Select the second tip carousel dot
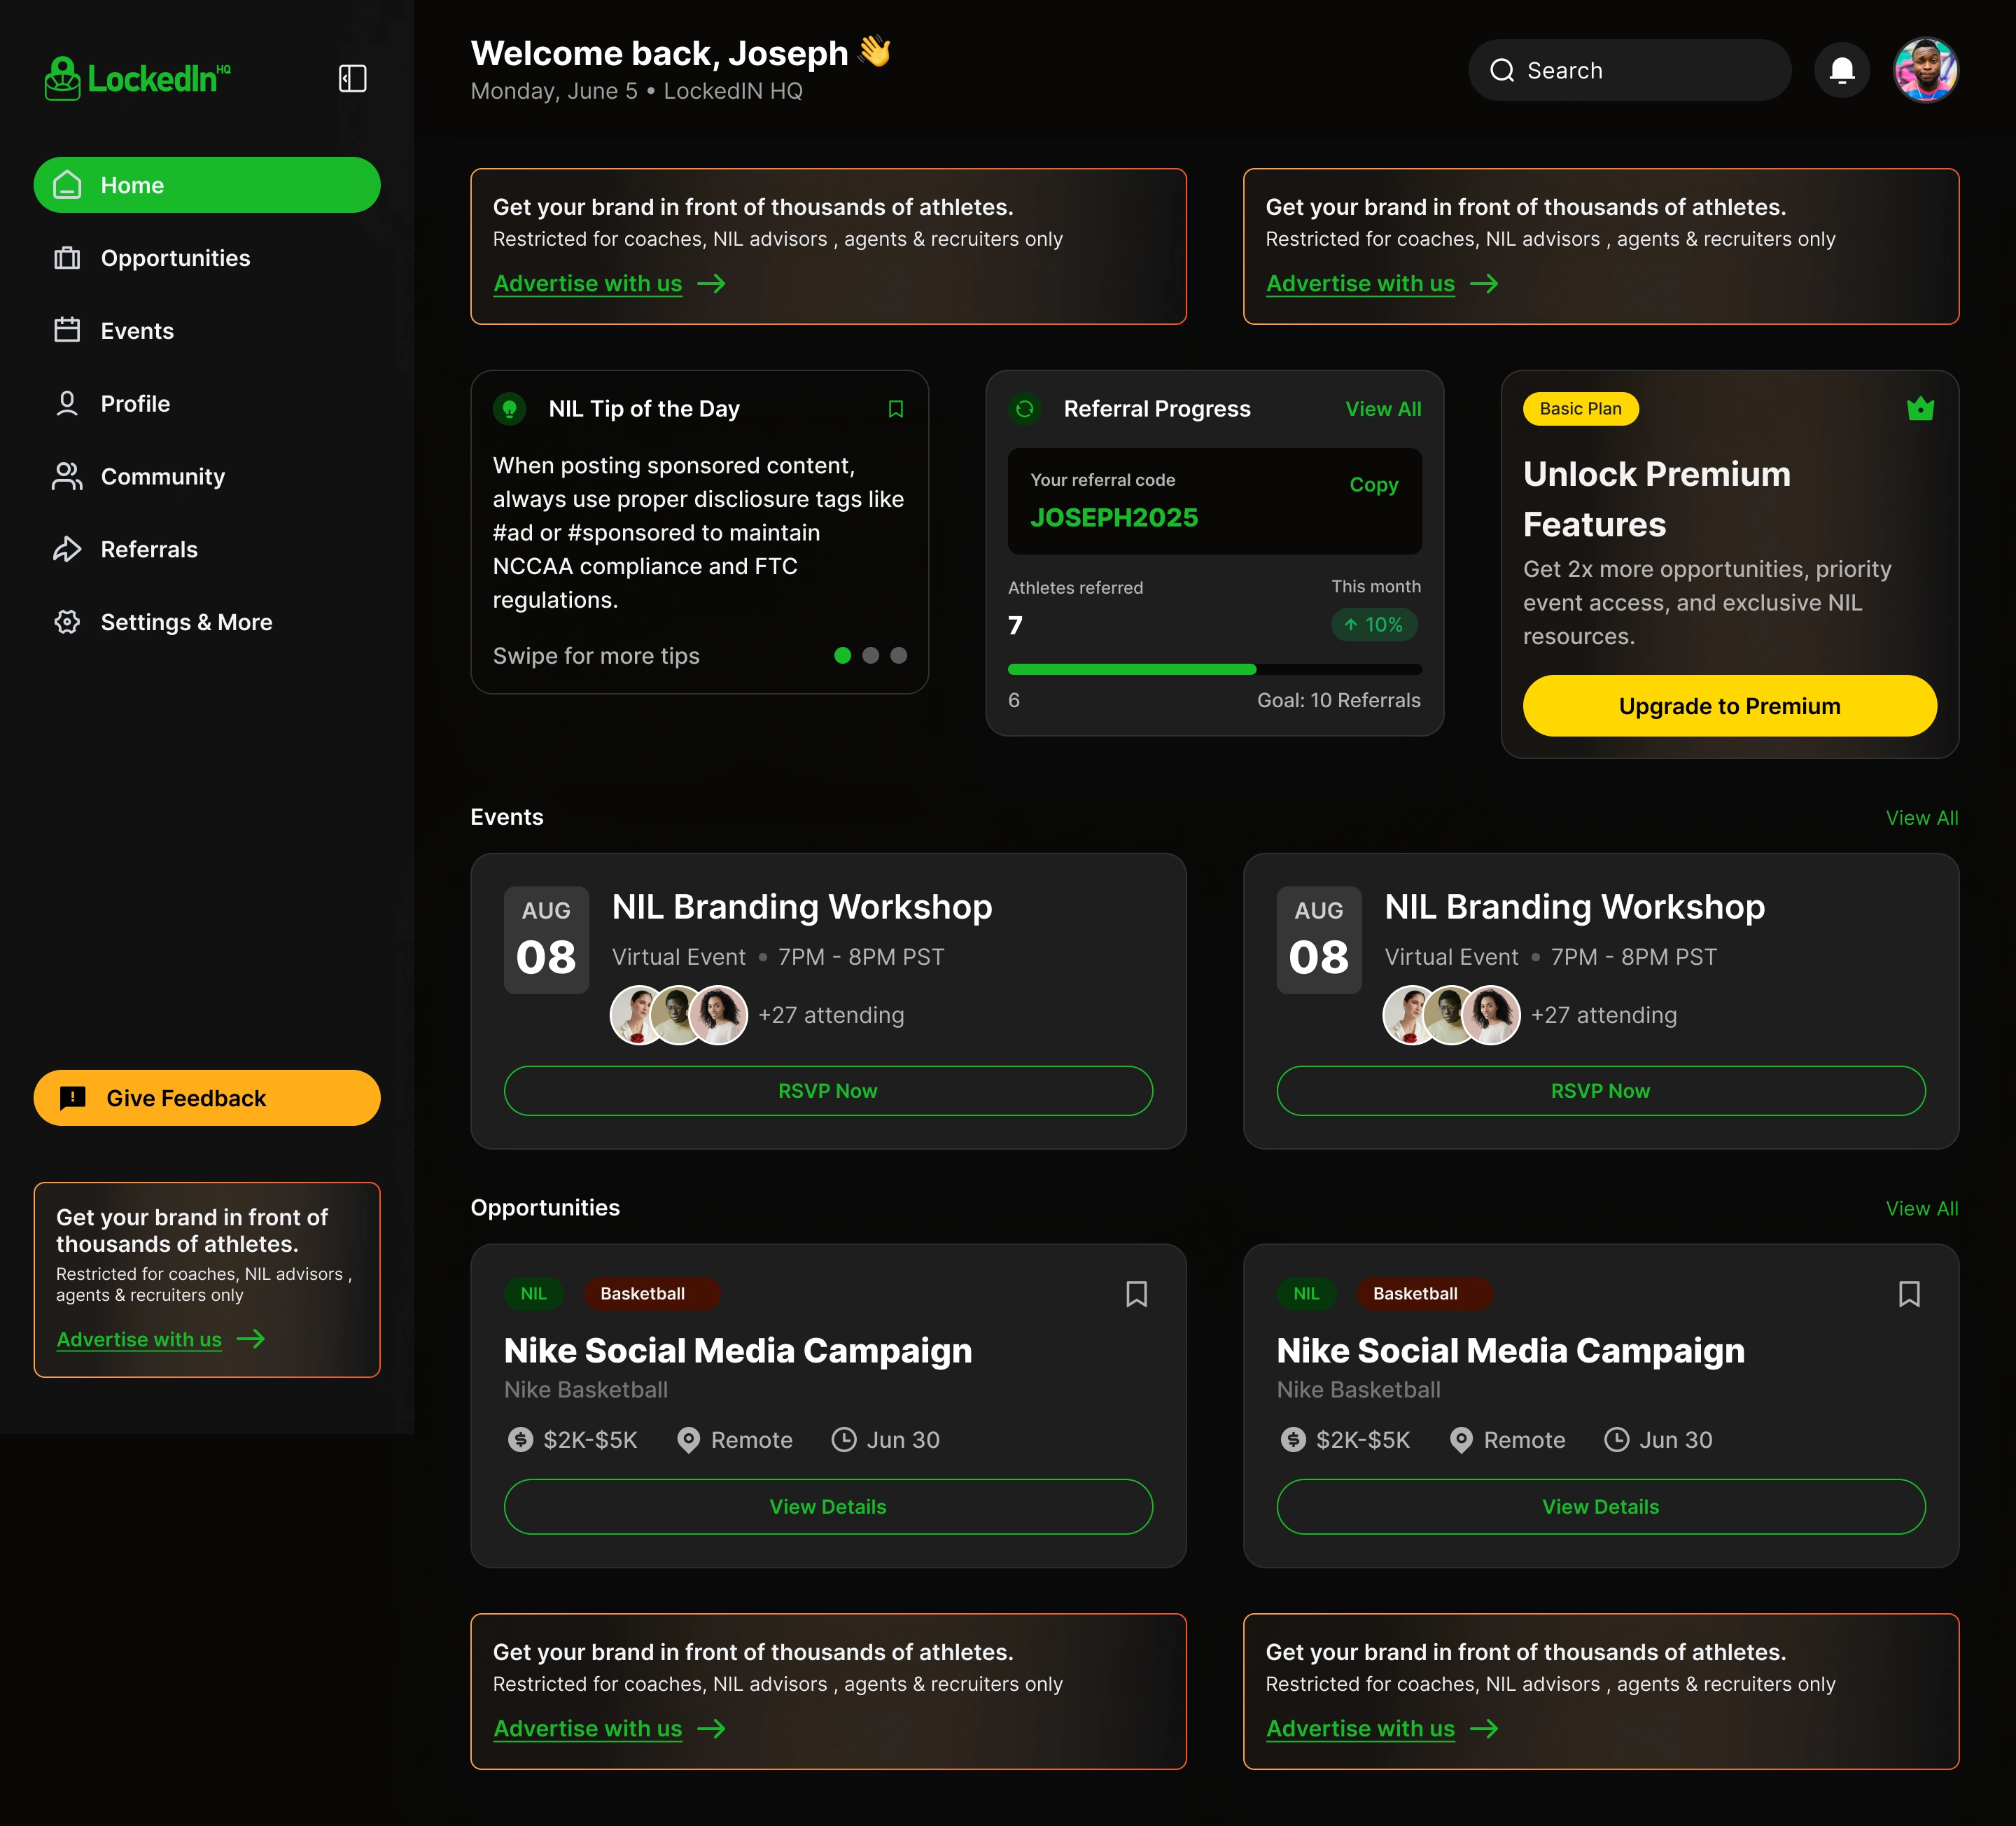 coord(870,656)
